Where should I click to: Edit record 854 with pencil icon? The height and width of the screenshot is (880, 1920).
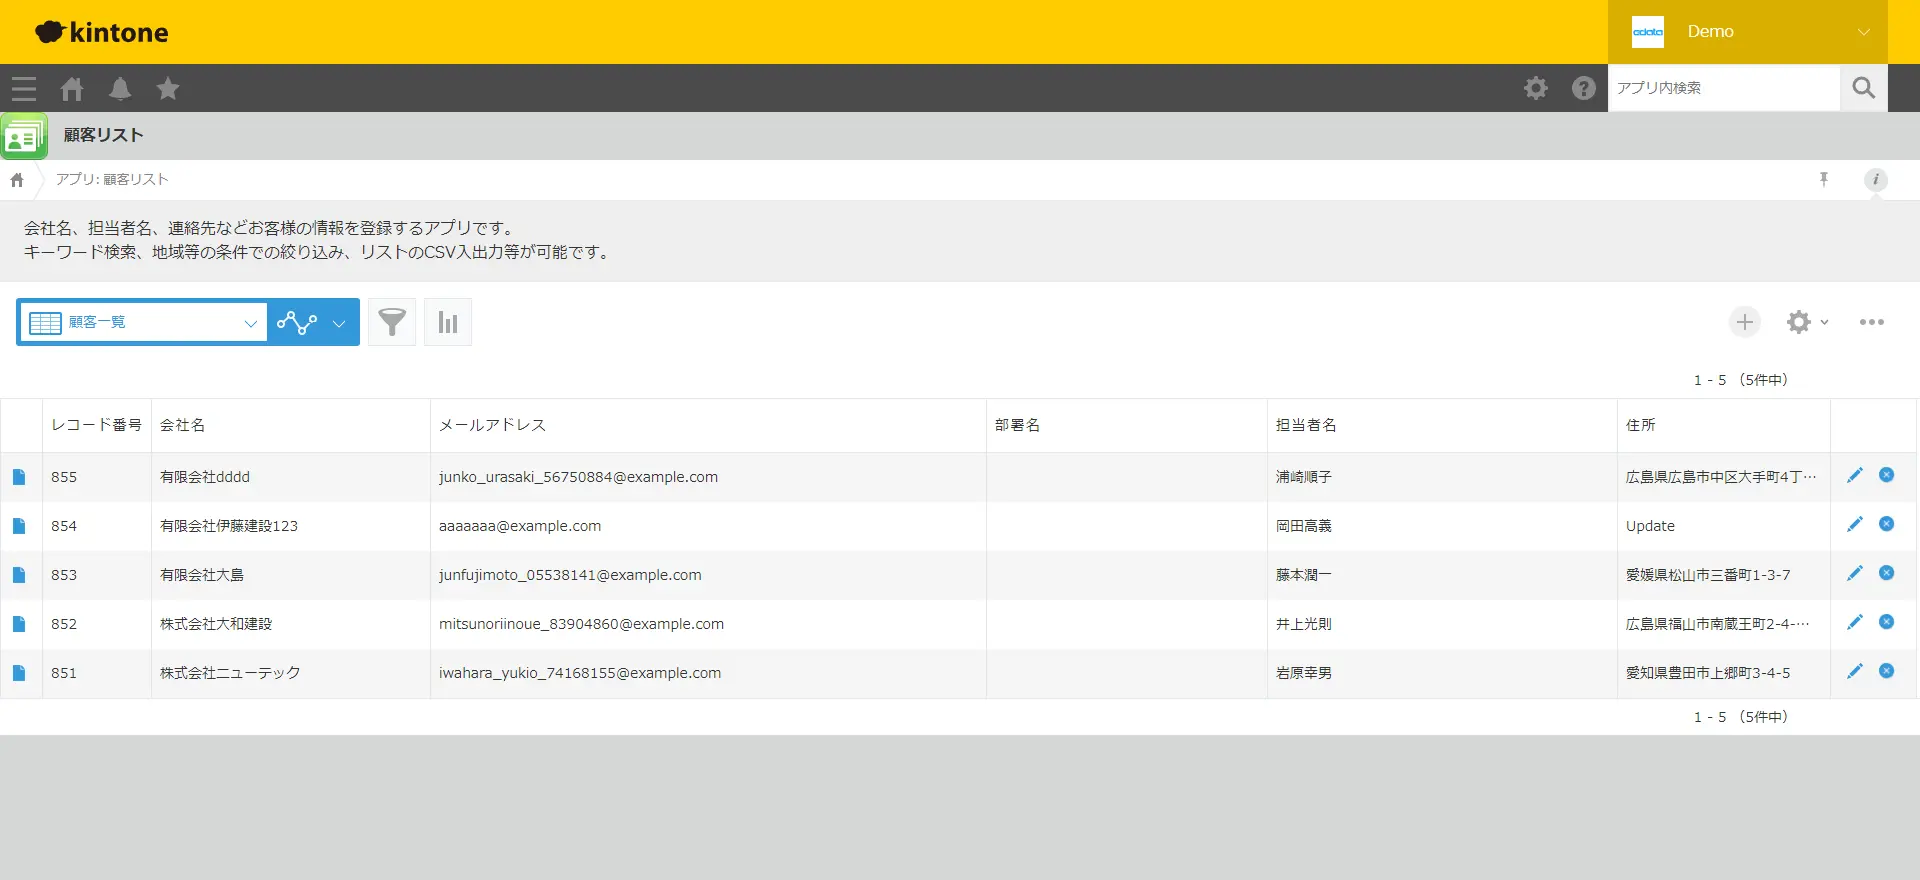(x=1855, y=524)
